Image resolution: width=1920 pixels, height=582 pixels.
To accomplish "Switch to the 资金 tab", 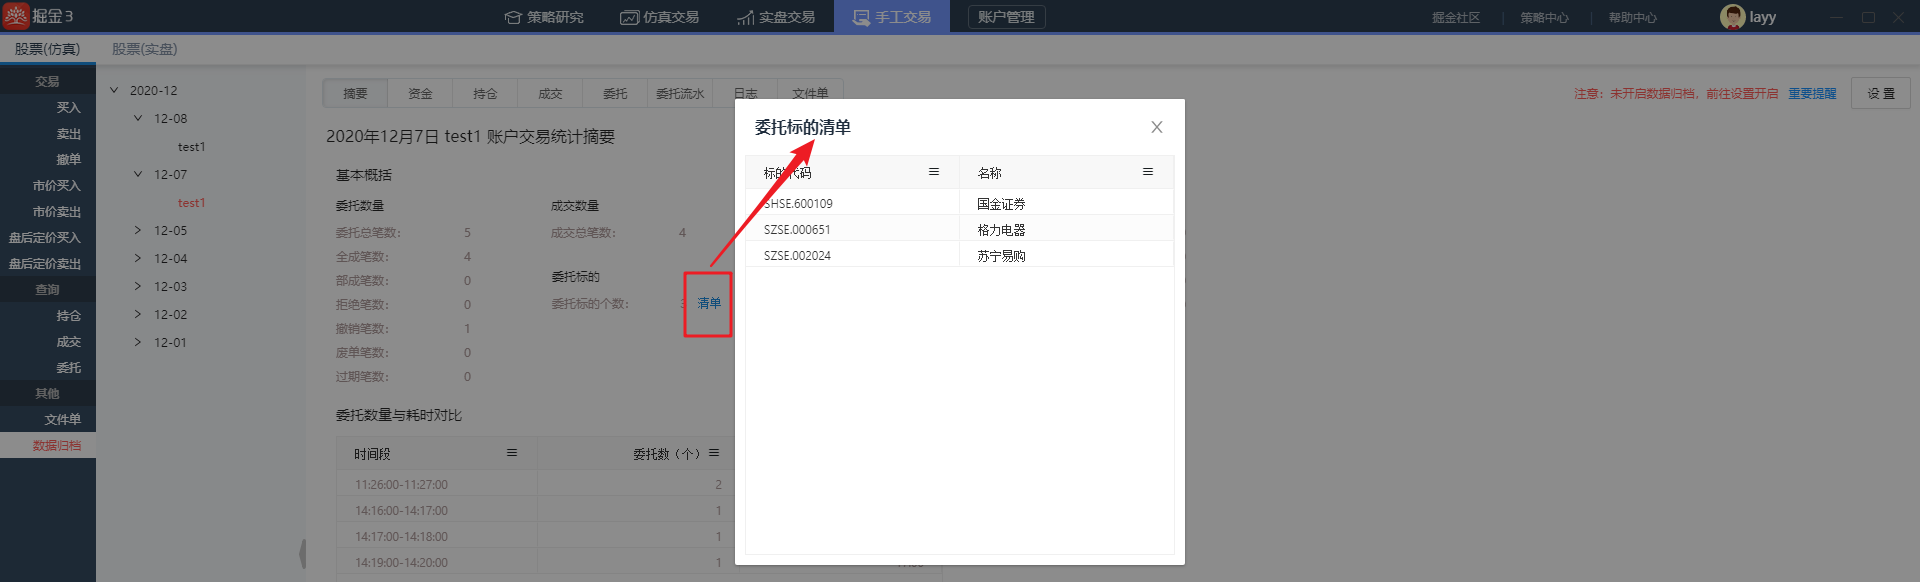I will coord(420,93).
